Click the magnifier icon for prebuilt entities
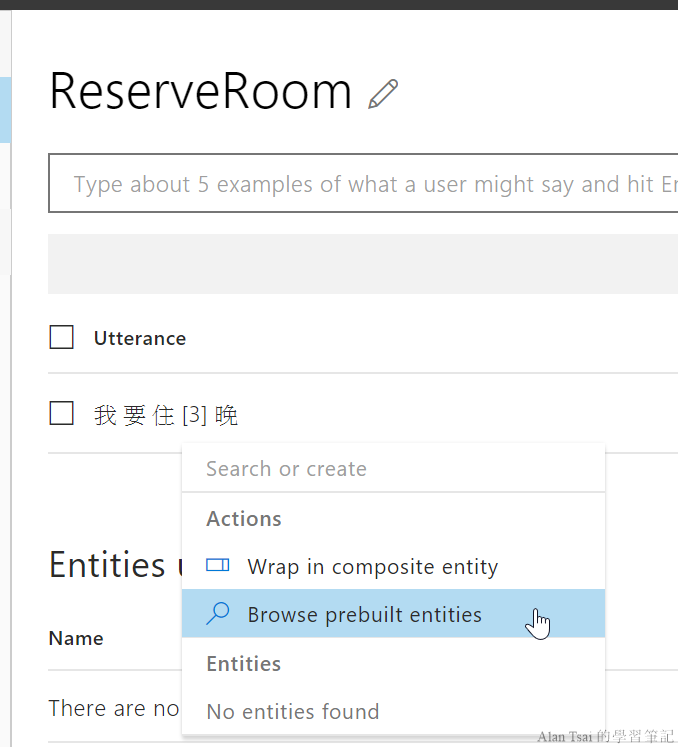678x747 pixels. click(x=217, y=614)
